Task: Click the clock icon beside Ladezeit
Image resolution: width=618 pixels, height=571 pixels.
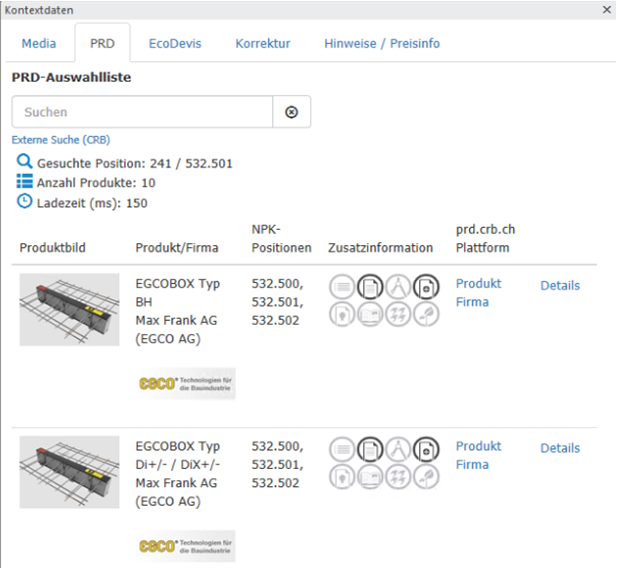Action: coord(24,201)
